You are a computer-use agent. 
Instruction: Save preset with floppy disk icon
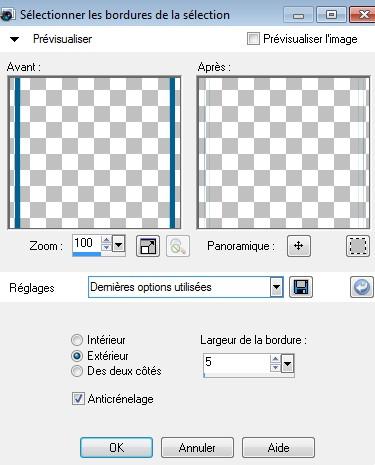click(x=301, y=287)
